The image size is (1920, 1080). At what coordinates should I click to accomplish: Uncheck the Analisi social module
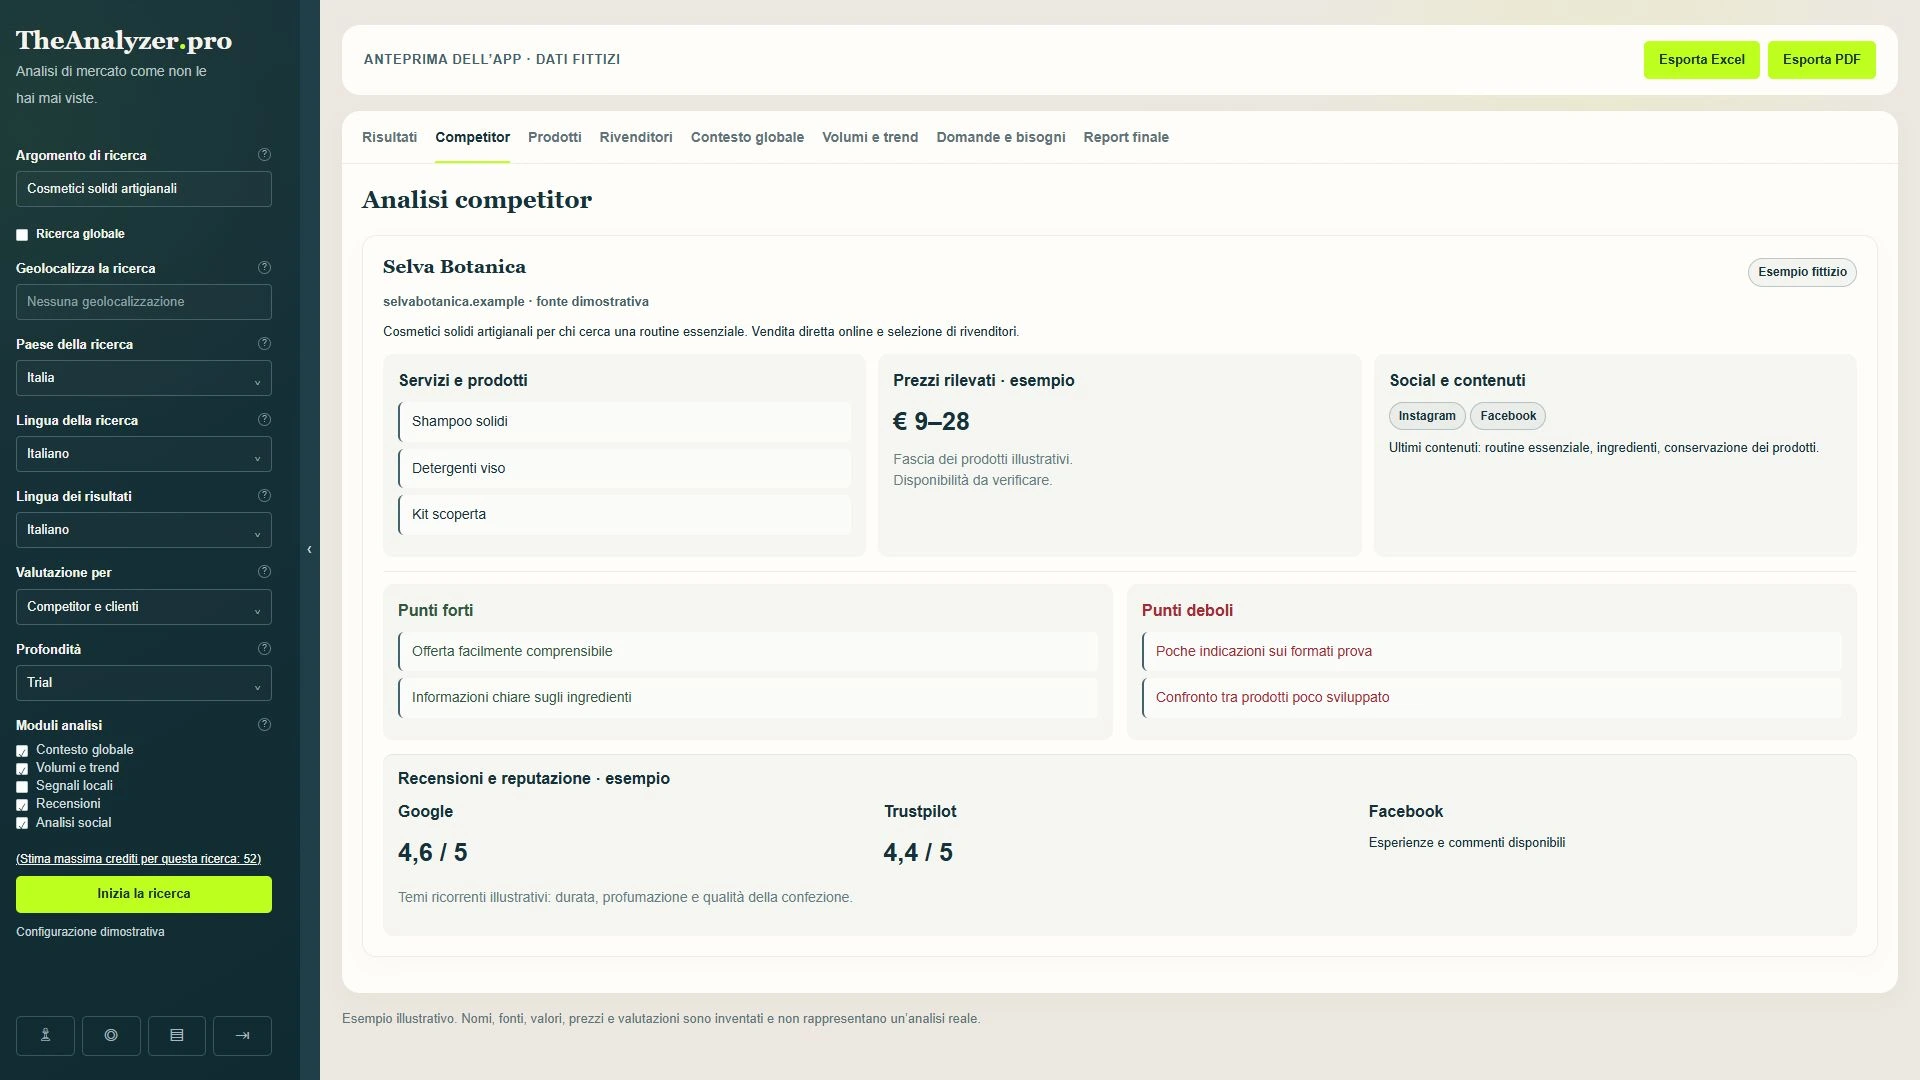coord(22,824)
